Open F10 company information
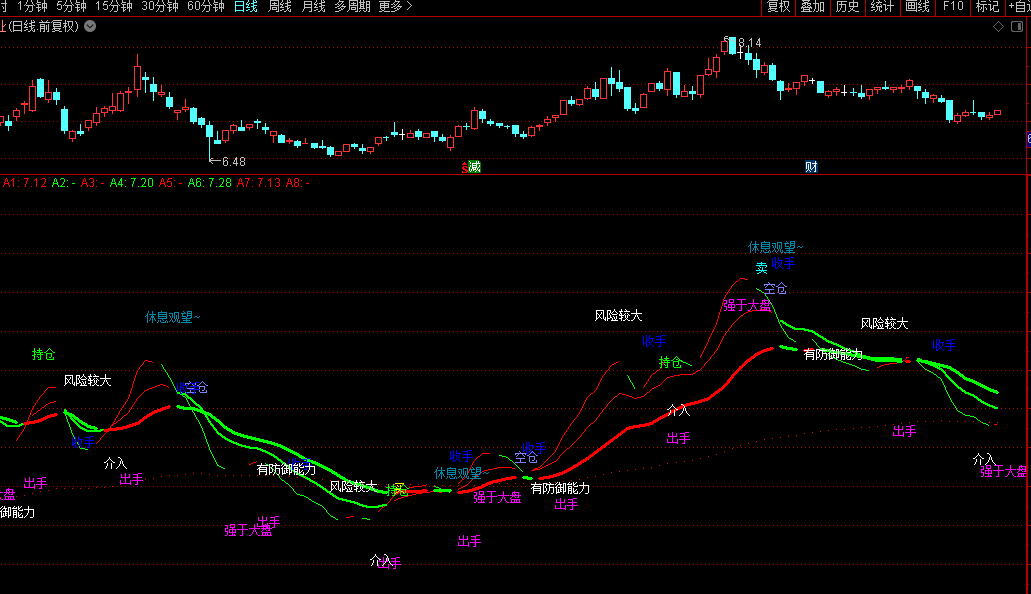The height and width of the screenshot is (594, 1031). [x=953, y=7]
